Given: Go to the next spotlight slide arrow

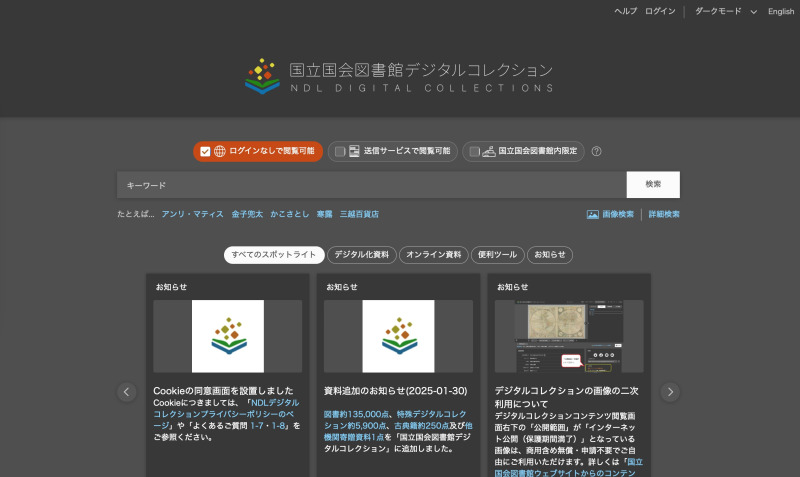Looking at the screenshot, I should [x=670, y=392].
